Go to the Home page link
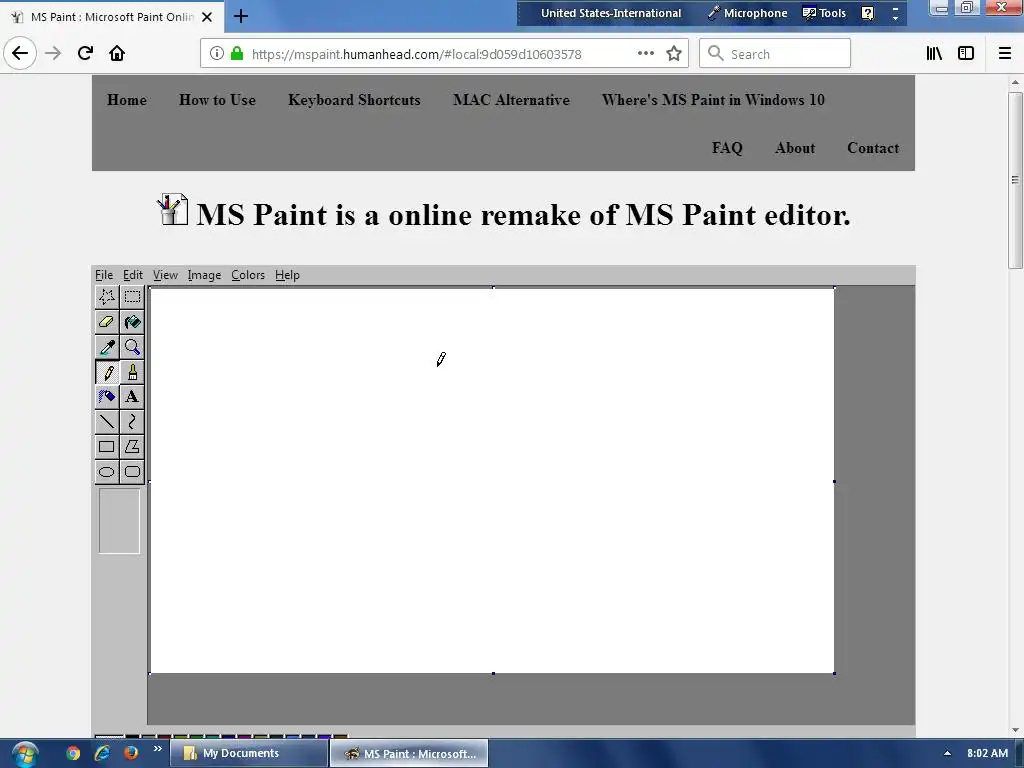Viewport: 1024px width, 768px height. tap(127, 100)
